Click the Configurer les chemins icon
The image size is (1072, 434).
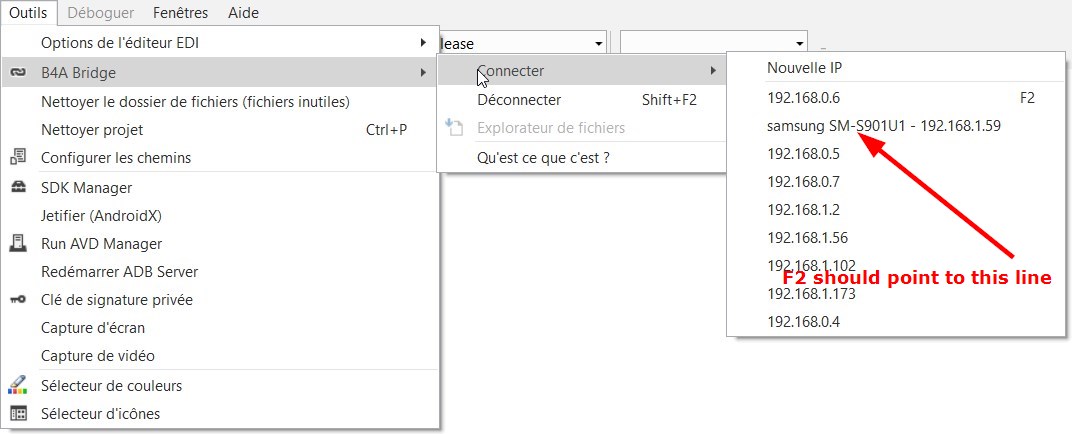(x=18, y=158)
